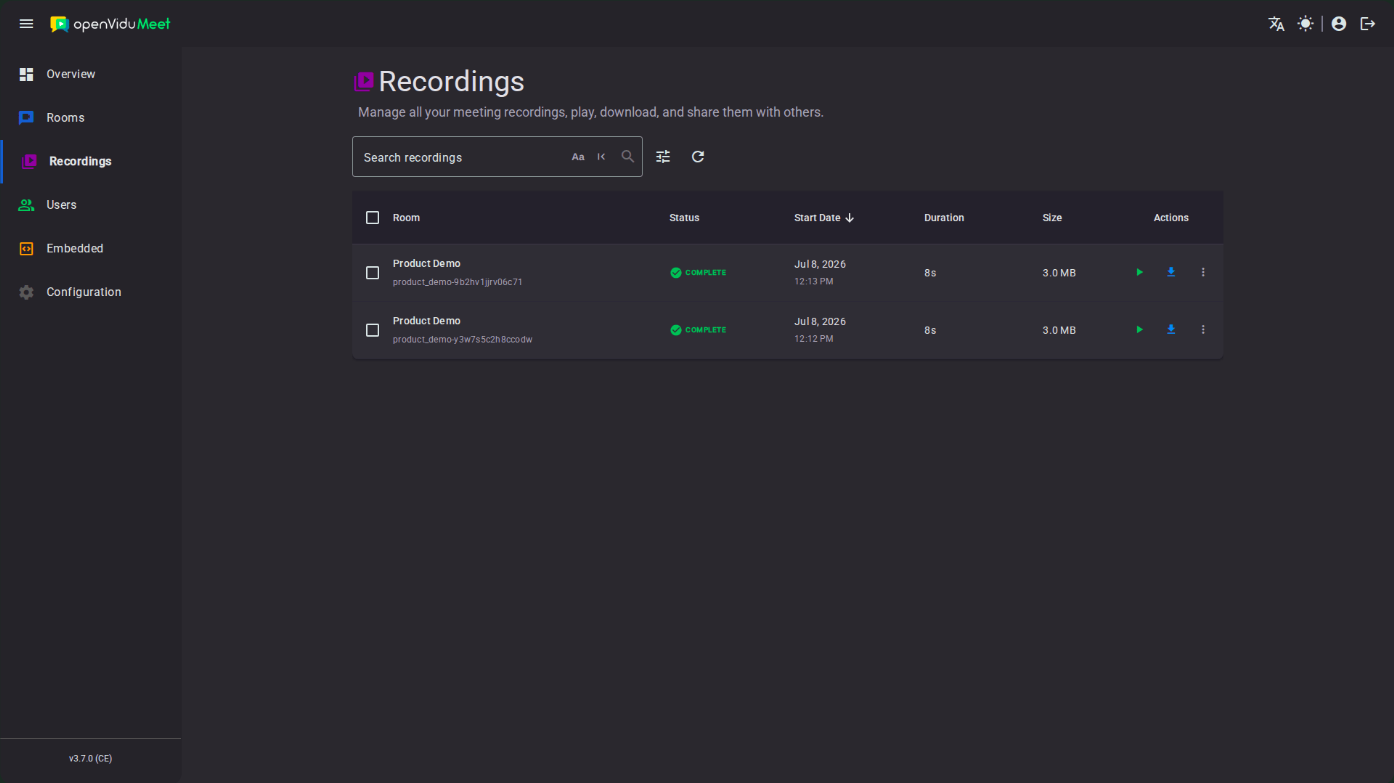Click room ID product_demo-y3w7s5c2h8ccodw
The width and height of the screenshot is (1394, 783).
(x=462, y=340)
